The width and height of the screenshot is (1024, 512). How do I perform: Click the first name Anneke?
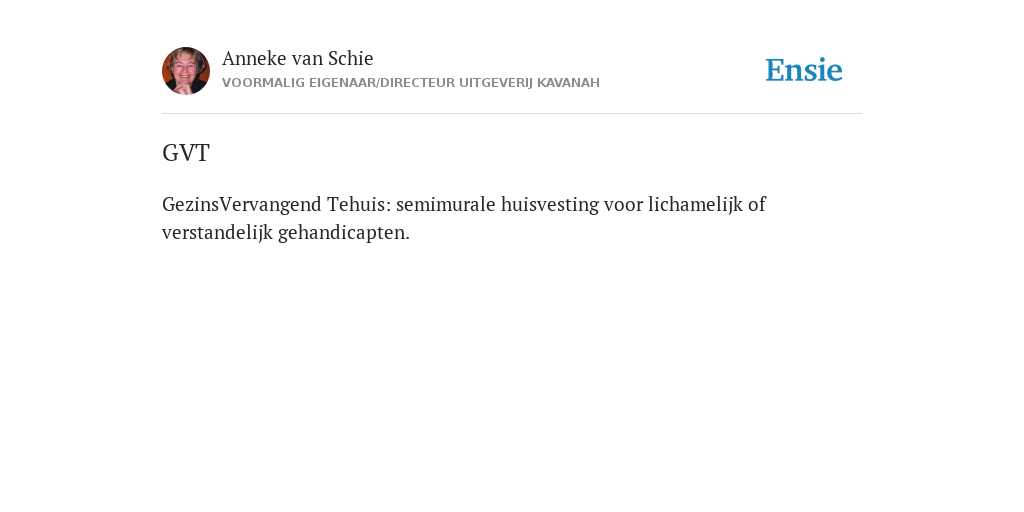(254, 58)
